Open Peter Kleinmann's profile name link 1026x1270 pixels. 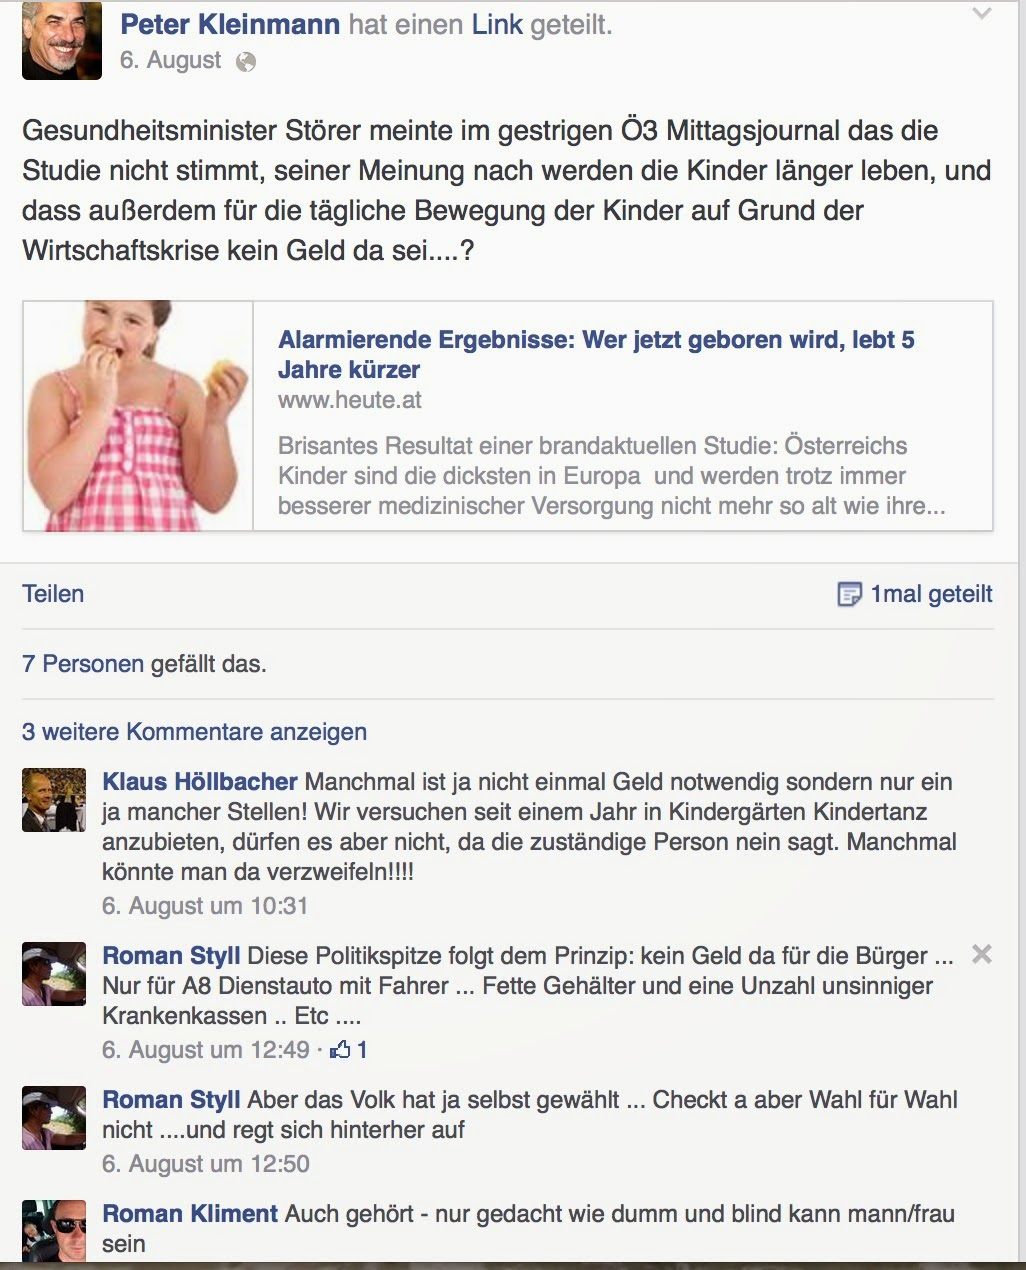pyautogui.click(x=230, y=24)
